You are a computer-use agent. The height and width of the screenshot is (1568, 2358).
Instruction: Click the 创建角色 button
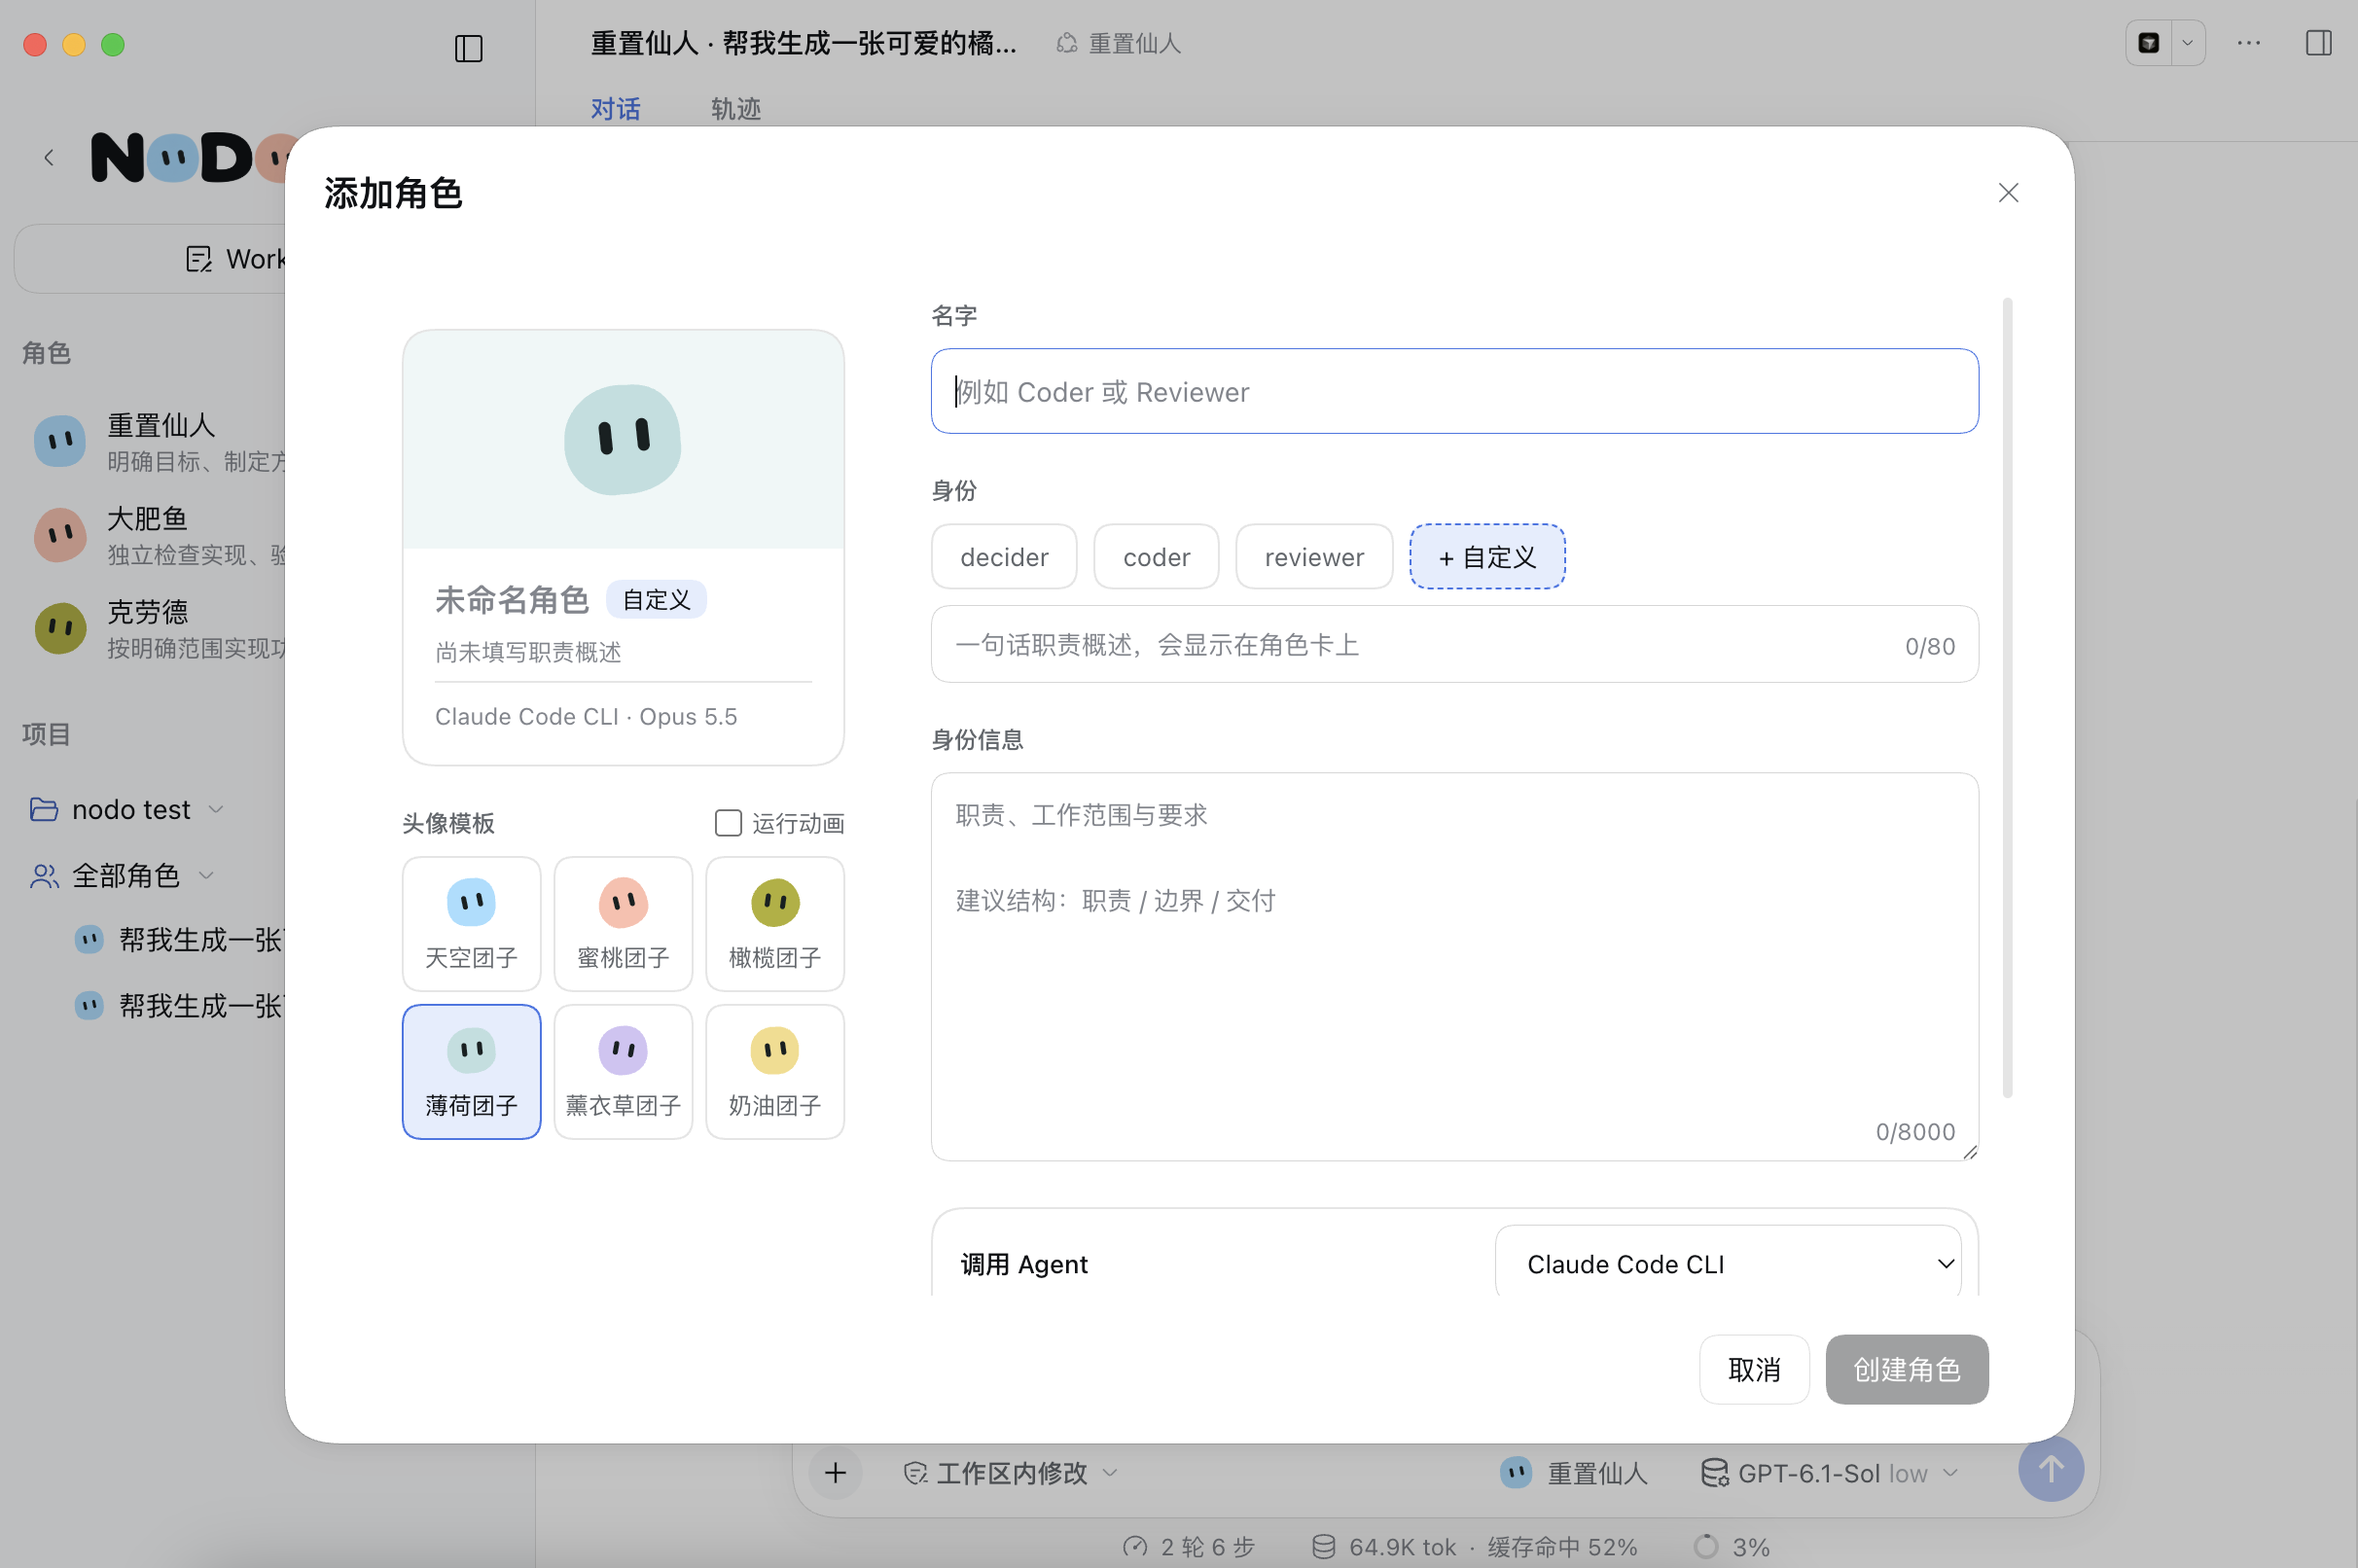(x=1906, y=1369)
